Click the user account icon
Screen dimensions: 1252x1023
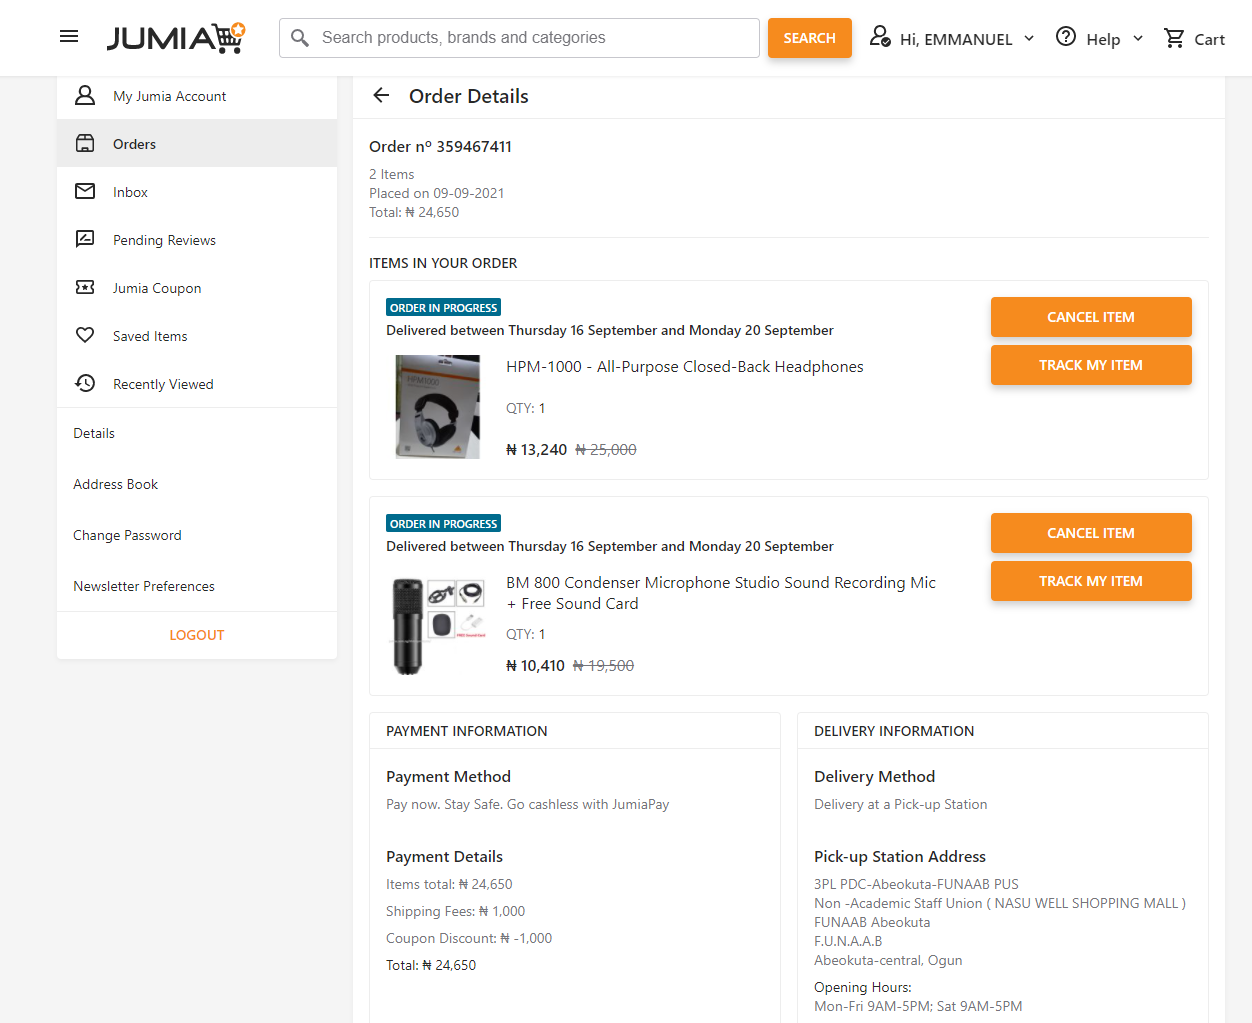point(880,37)
